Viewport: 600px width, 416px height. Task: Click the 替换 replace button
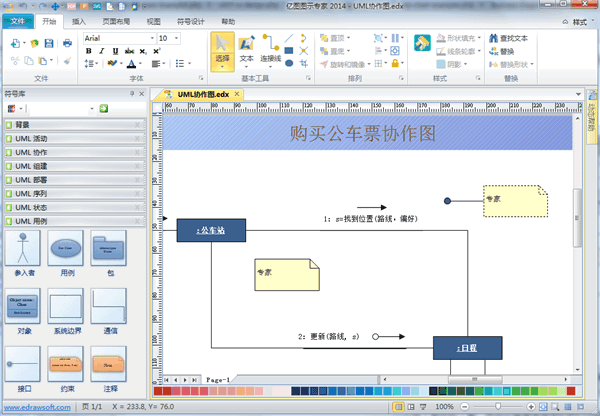click(502, 51)
